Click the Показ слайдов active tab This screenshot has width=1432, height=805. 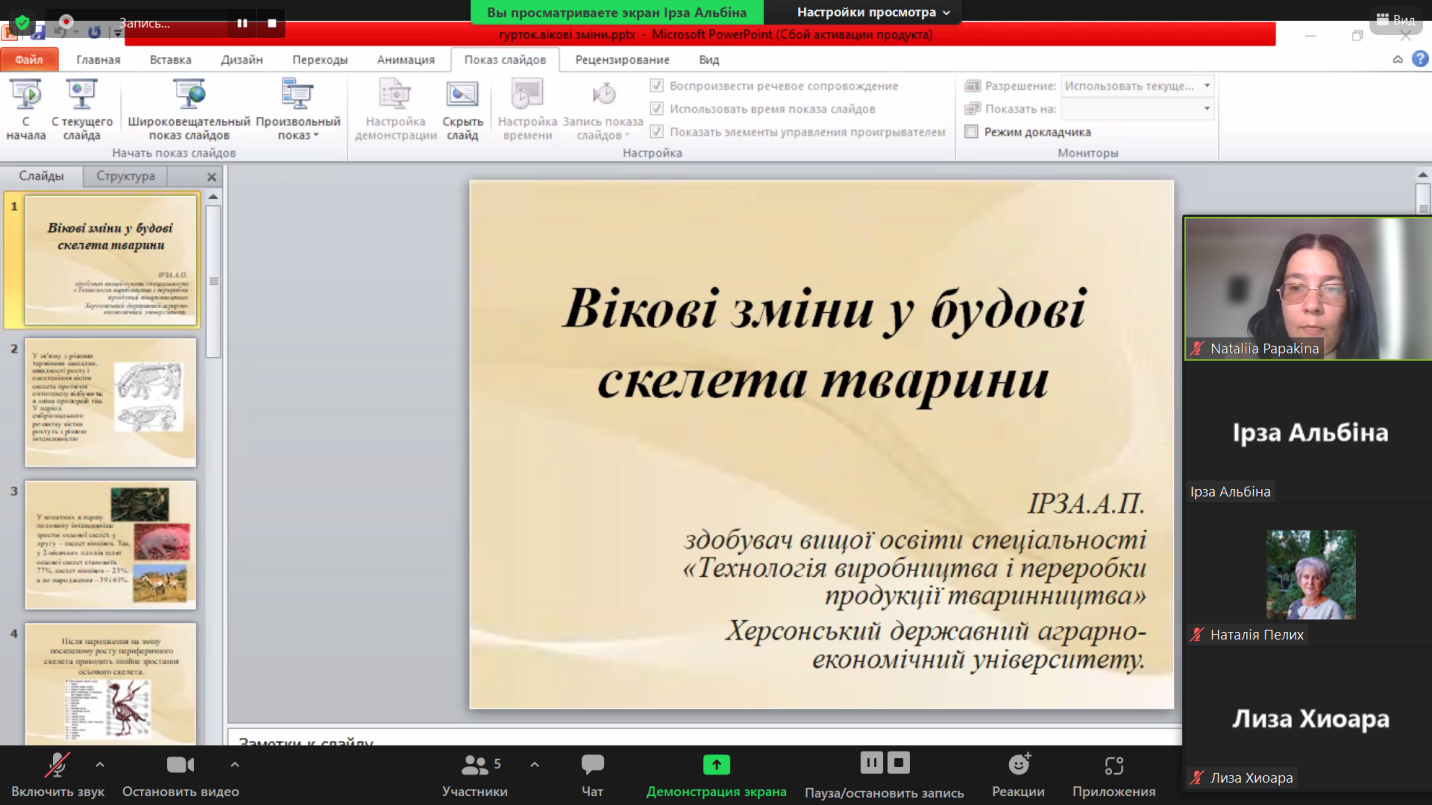pyautogui.click(x=505, y=60)
